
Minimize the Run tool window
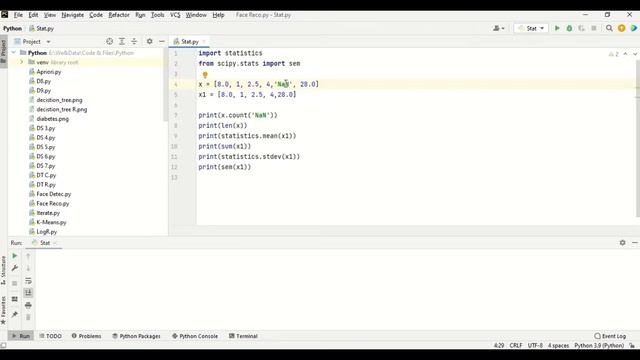click(x=635, y=242)
